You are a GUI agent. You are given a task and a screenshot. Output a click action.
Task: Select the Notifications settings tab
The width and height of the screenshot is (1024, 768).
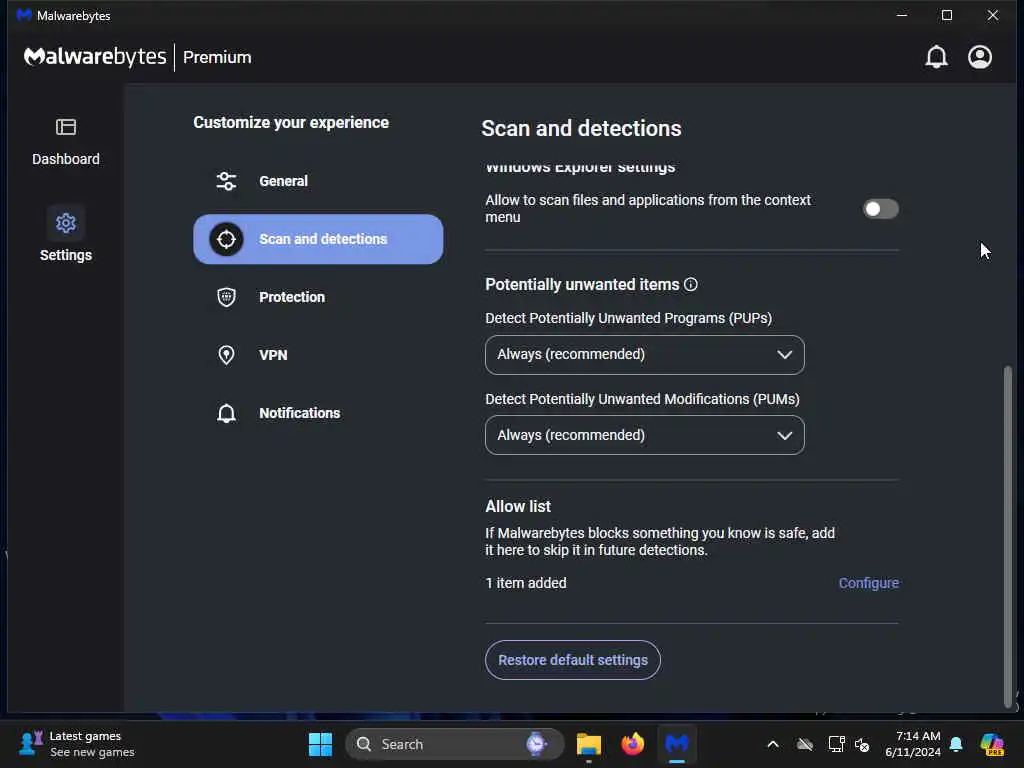tap(318, 413)
